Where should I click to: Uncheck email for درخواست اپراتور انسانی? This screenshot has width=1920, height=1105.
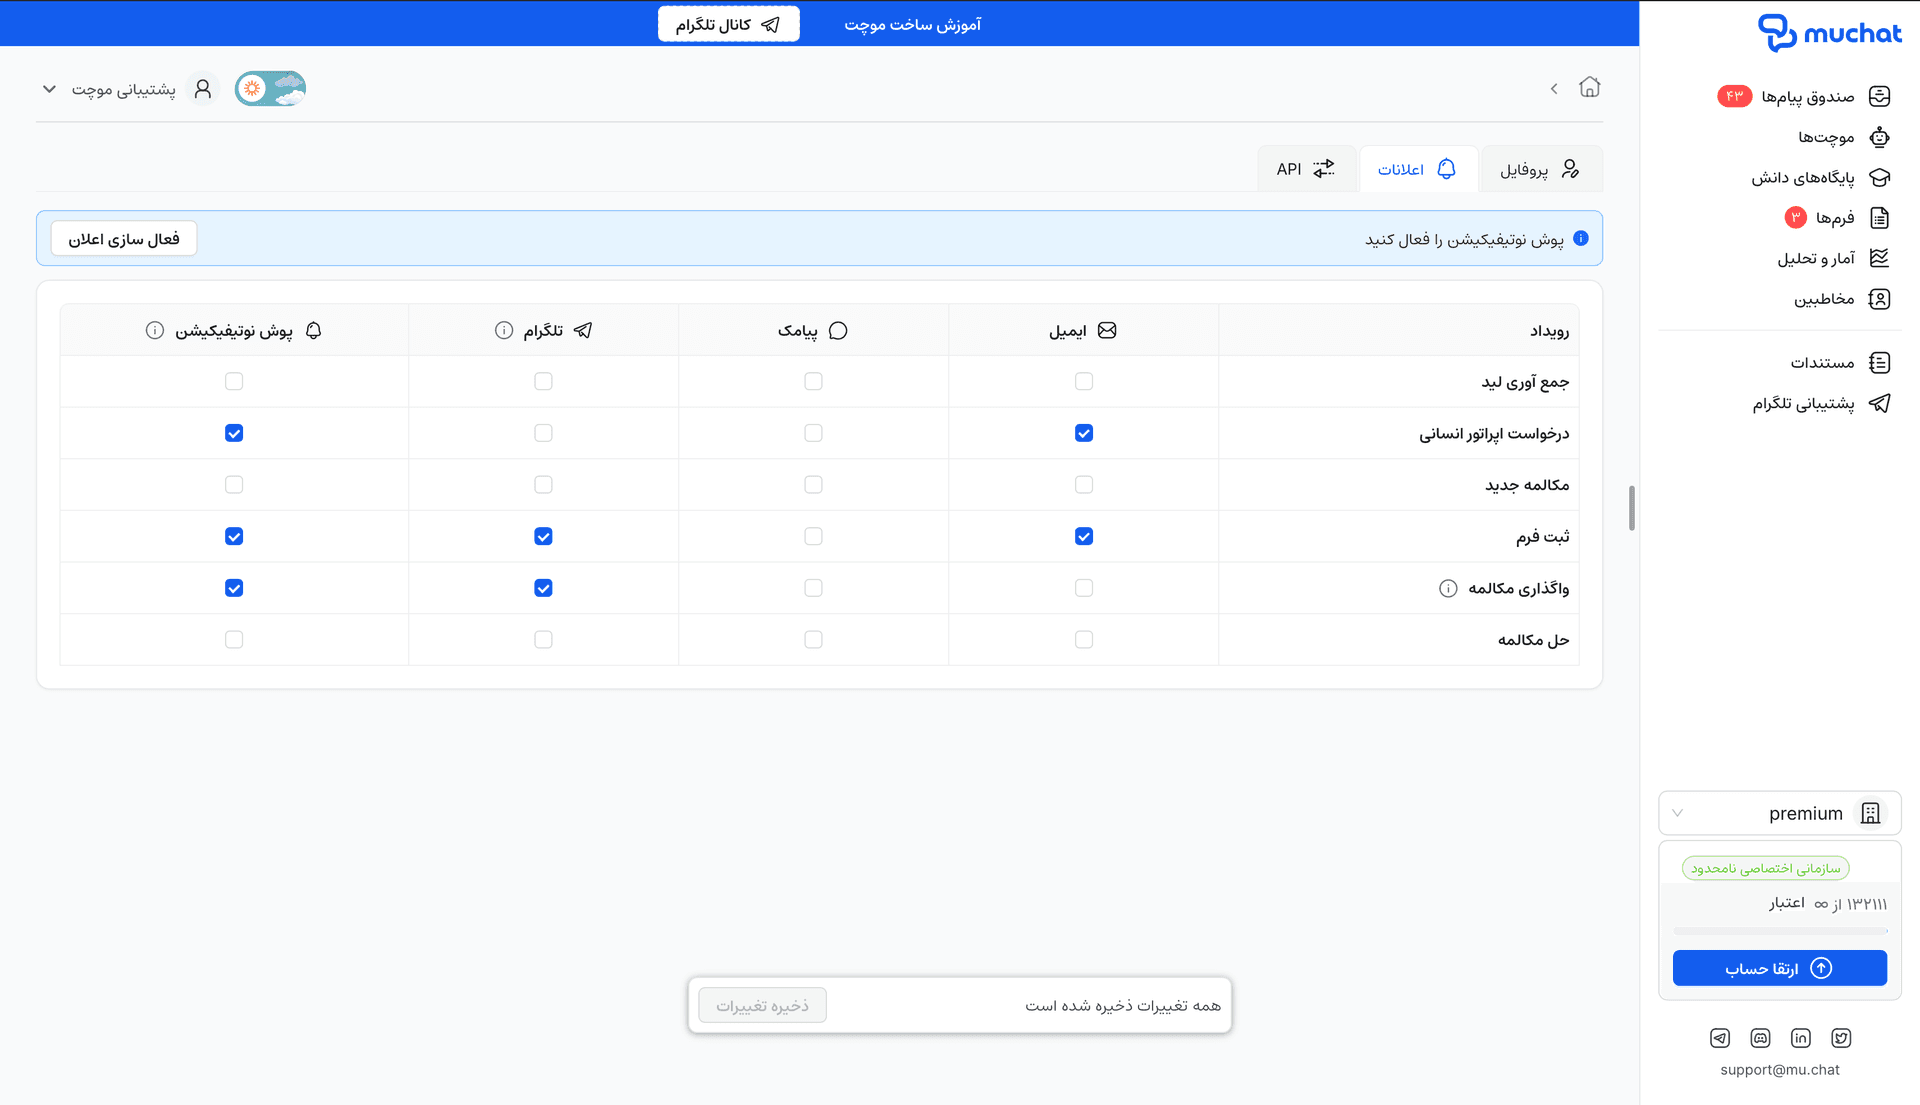1084,433
